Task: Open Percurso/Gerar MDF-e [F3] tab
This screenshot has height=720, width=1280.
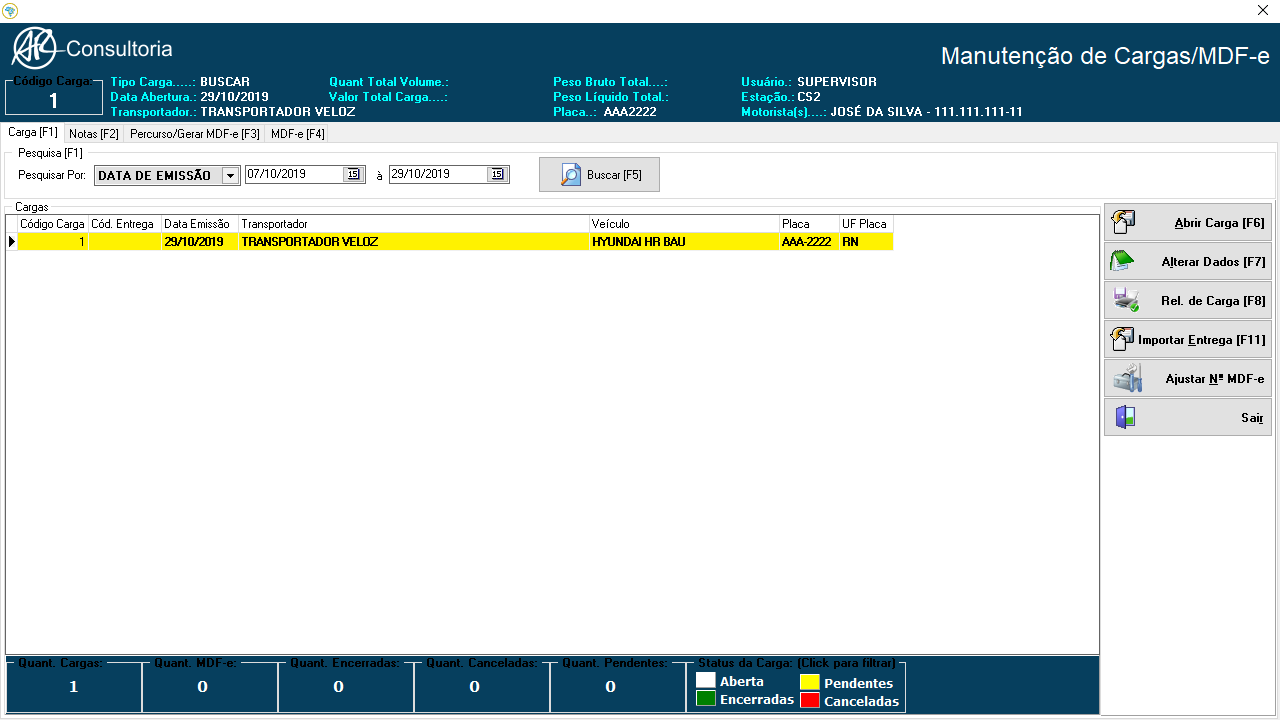Action: tap(195, 133)
